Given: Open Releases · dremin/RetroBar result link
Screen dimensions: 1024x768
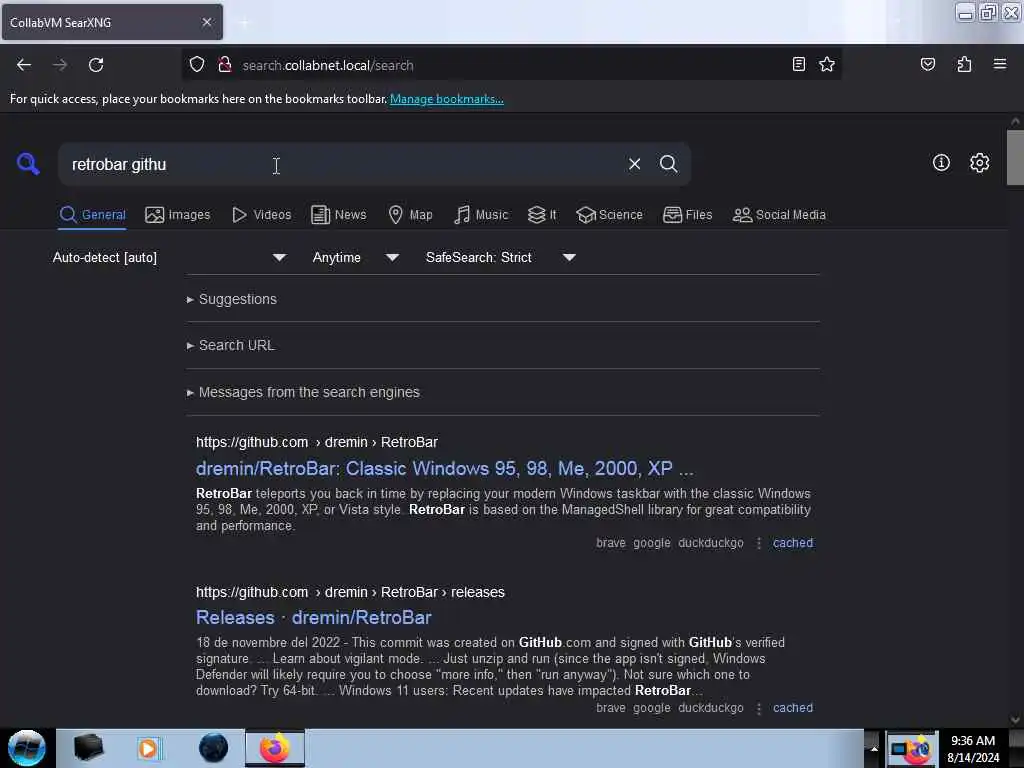Looking at the screenshot, I should [313, 618].
